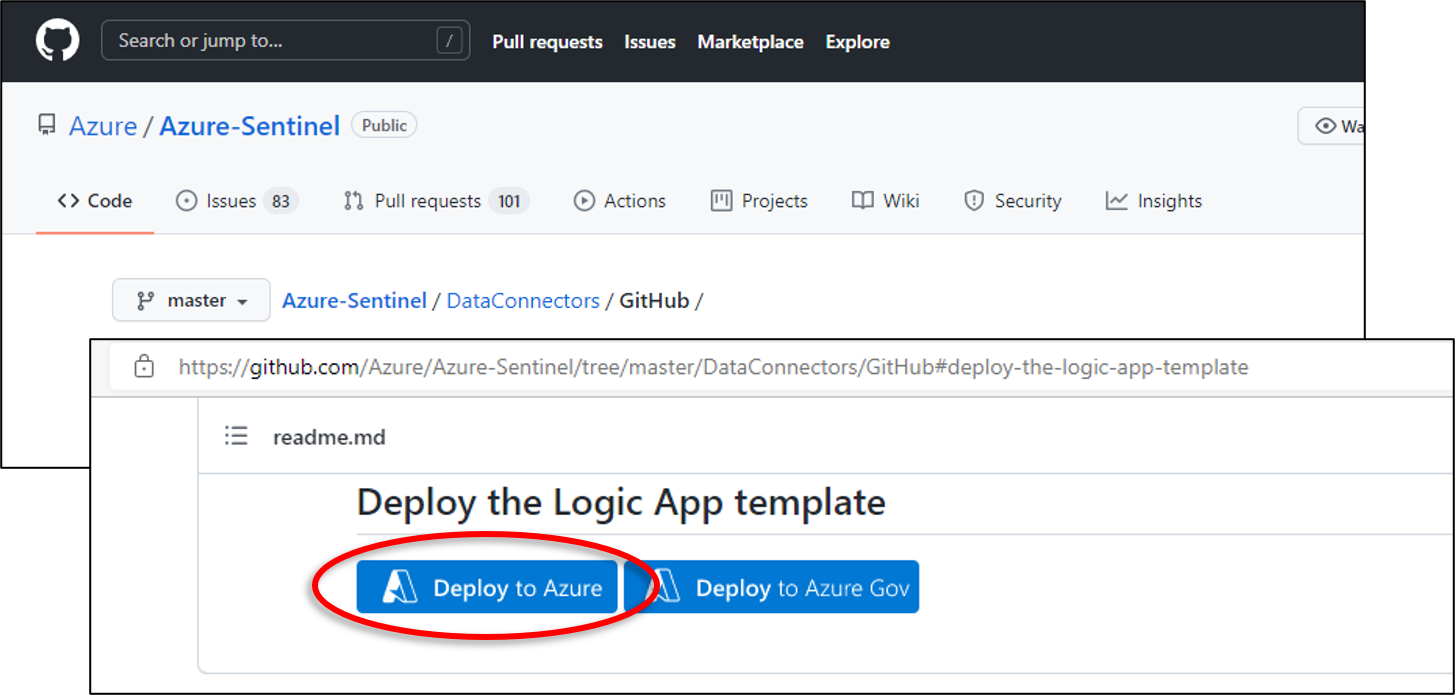
Task: Click the circled Deploy to Azure button
Action: tap(487, 587)
